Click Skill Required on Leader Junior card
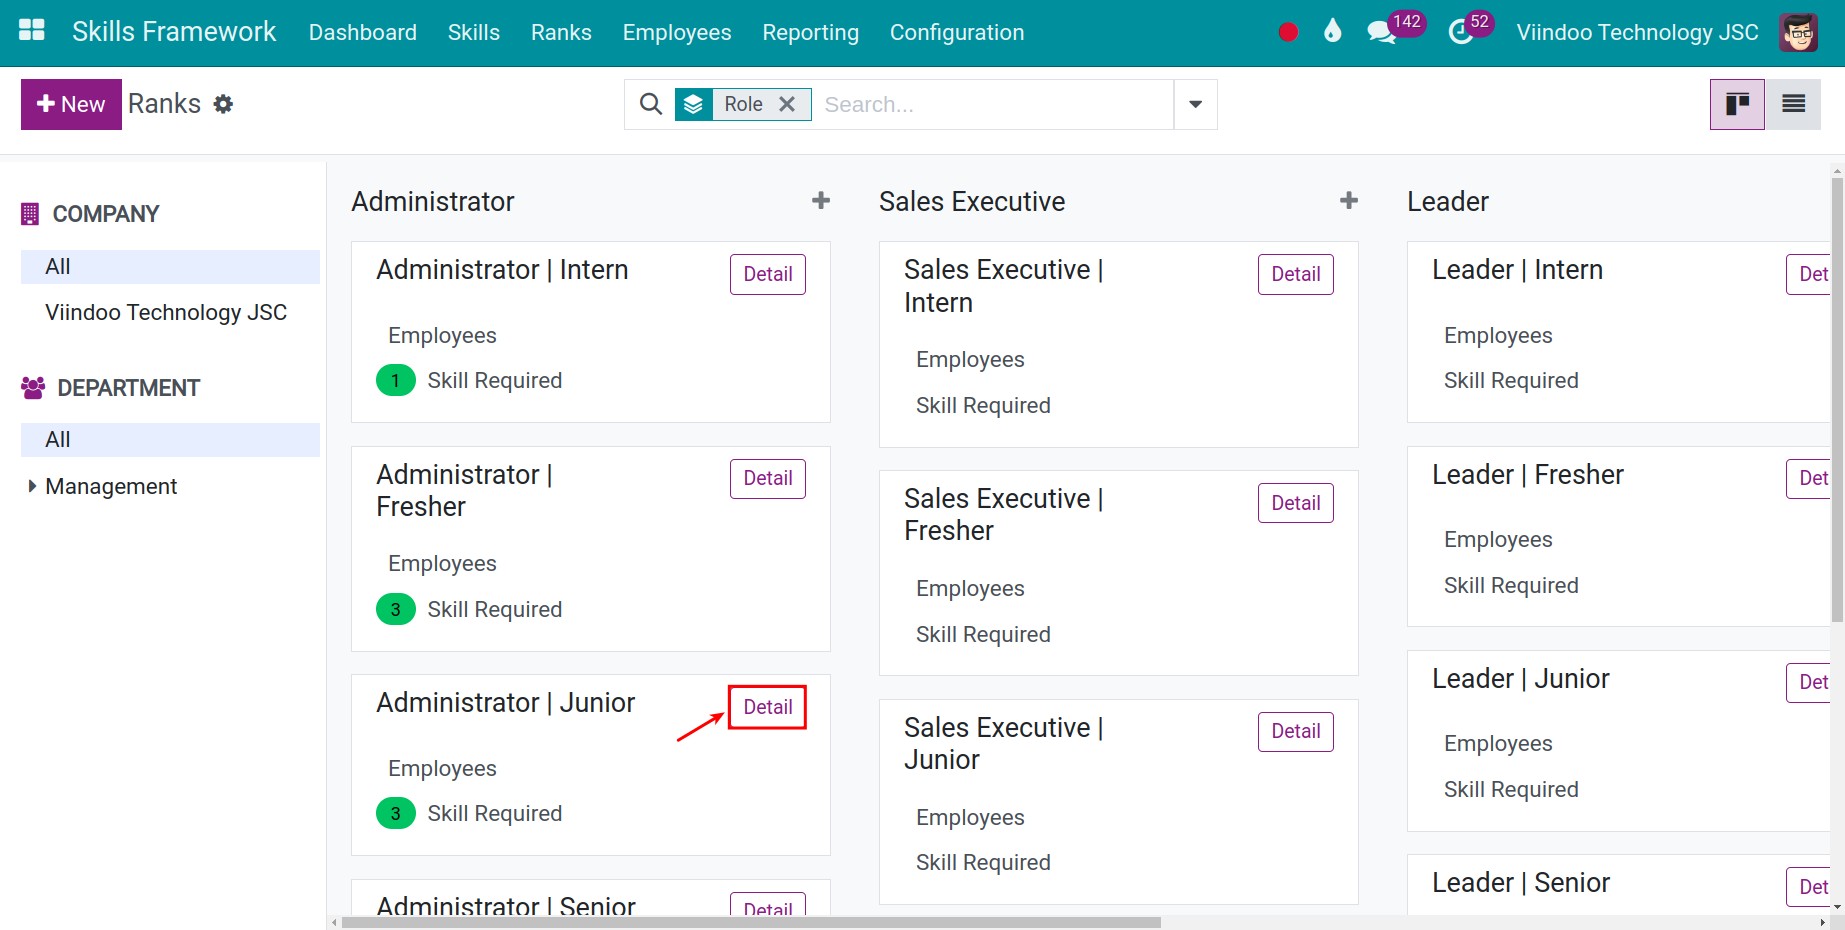1845x930 pixels. [1511, 789]
